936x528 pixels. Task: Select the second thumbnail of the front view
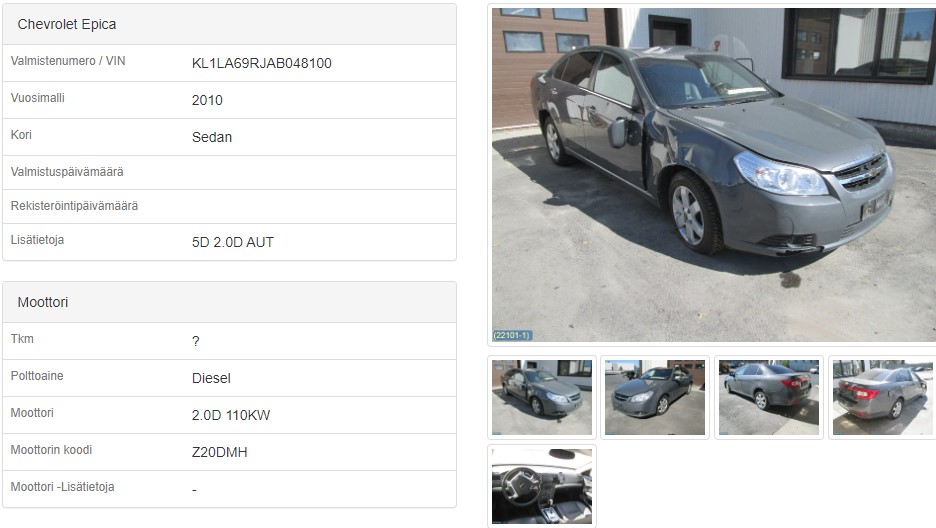click(655, 397)
